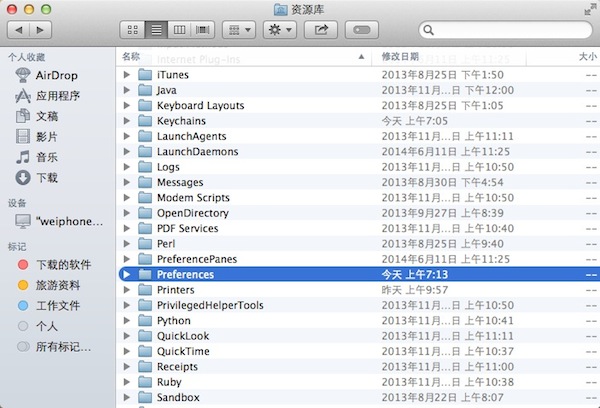
Task: Click the Keychains date 今天 上午7:05
Action: coord(414,121)
